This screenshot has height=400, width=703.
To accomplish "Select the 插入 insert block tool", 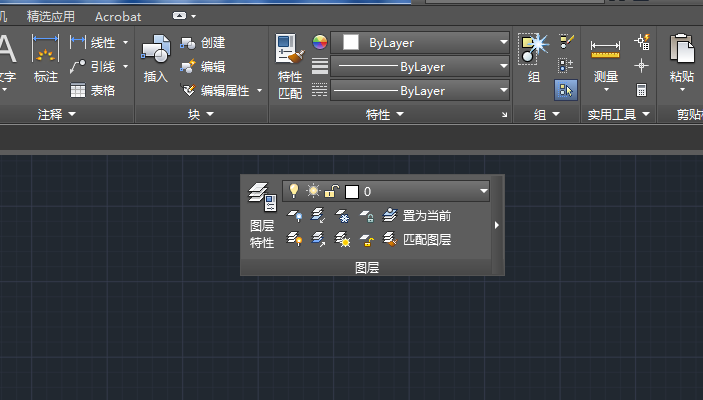I will tap(156, 59).
